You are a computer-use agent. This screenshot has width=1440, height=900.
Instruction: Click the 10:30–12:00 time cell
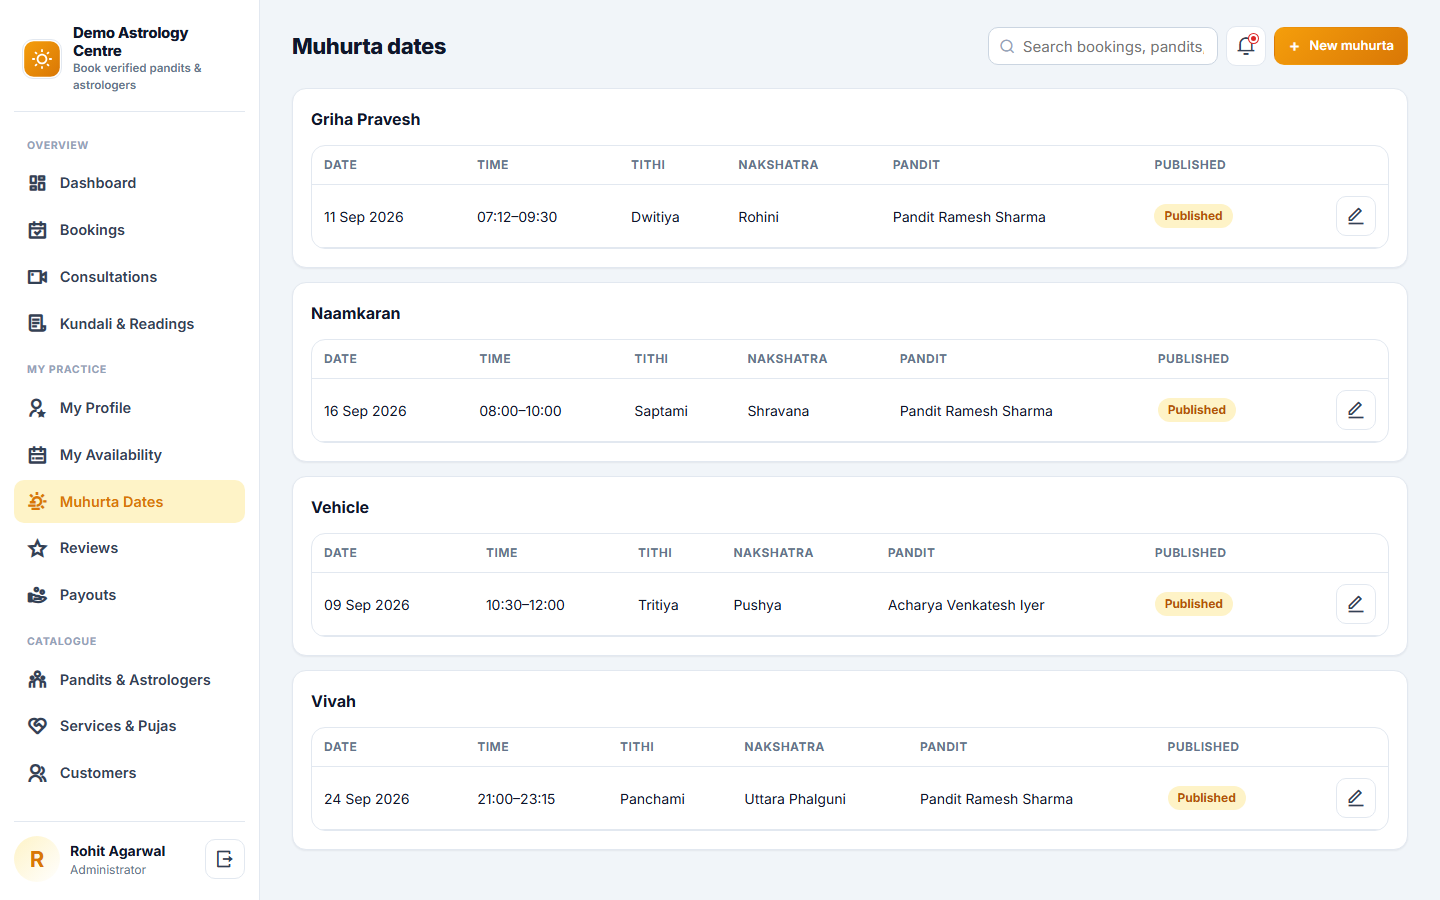pyautogui.click(x=525, y=605)
